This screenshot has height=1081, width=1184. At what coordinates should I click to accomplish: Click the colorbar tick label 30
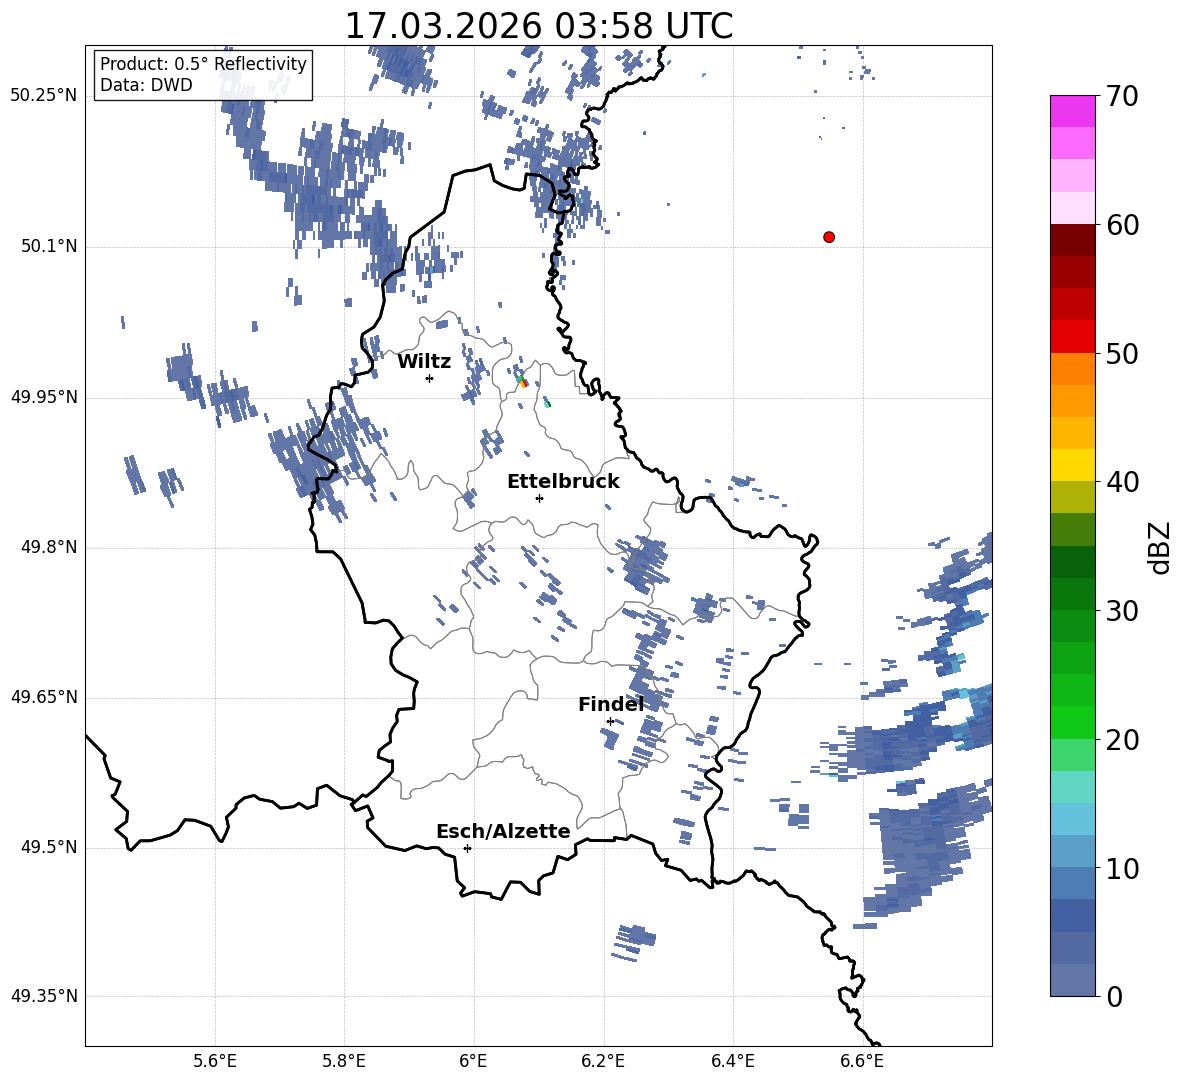1122,611
